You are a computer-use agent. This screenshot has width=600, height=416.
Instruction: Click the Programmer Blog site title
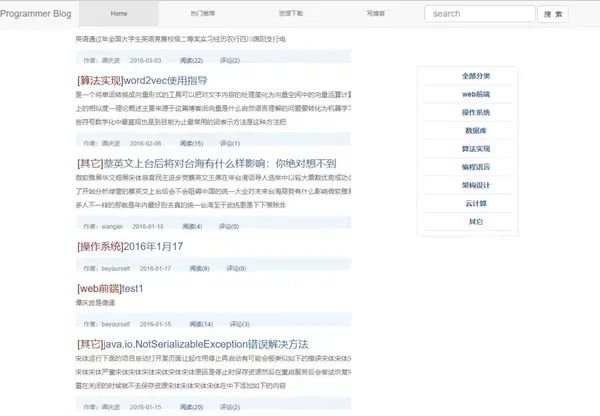click(x=36, y=14)
